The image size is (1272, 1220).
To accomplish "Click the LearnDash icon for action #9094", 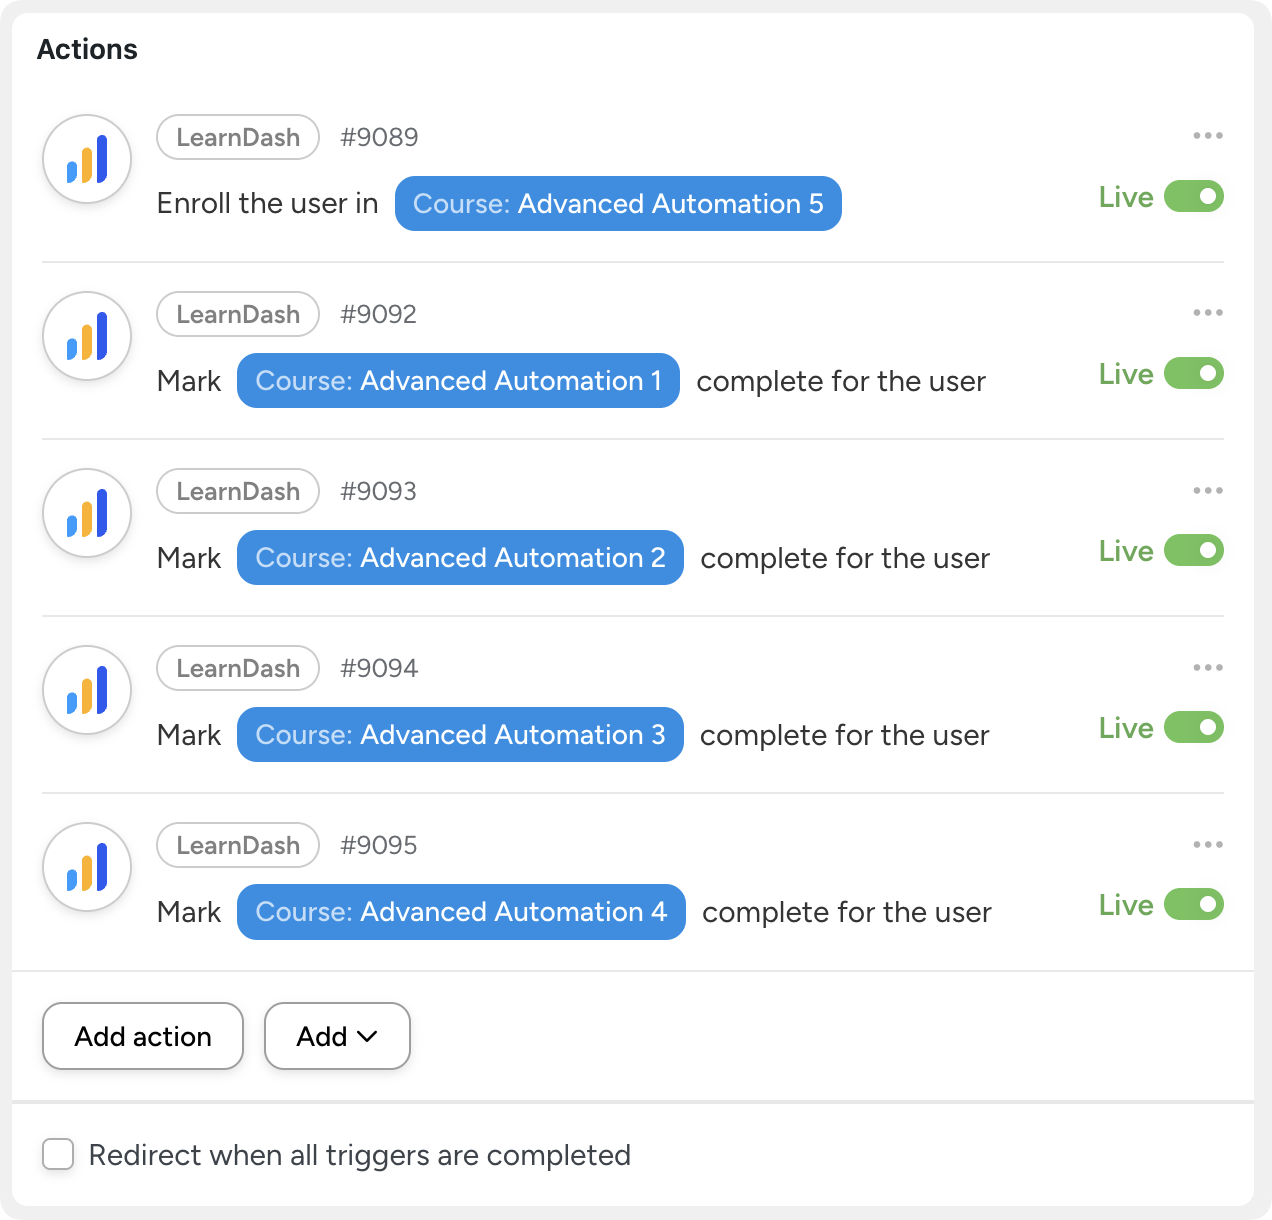I will coord(87,690).
